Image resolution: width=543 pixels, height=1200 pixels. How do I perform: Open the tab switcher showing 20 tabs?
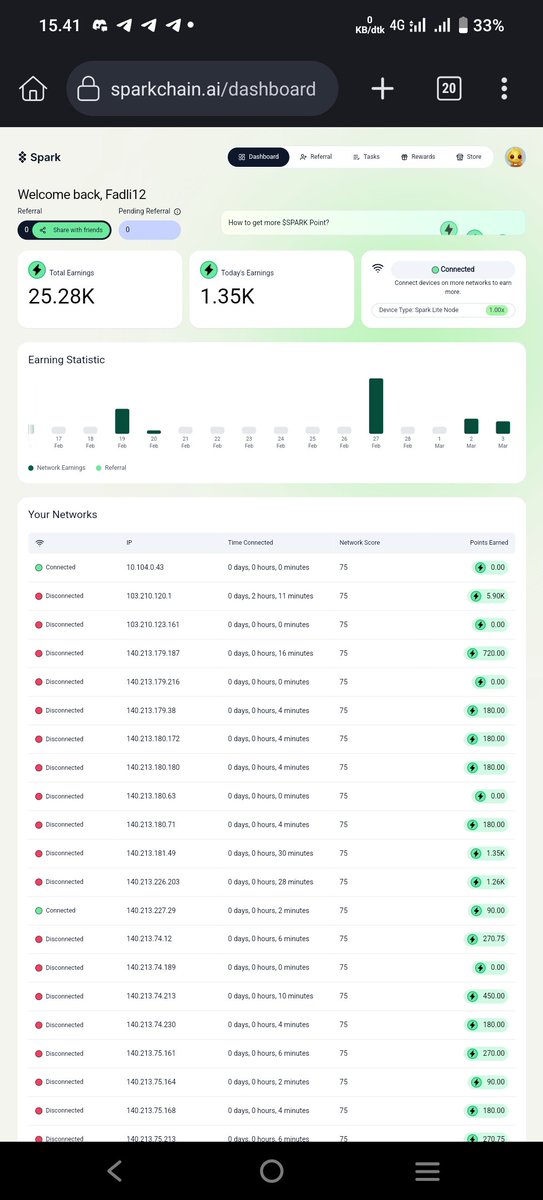tap(449, 89)
